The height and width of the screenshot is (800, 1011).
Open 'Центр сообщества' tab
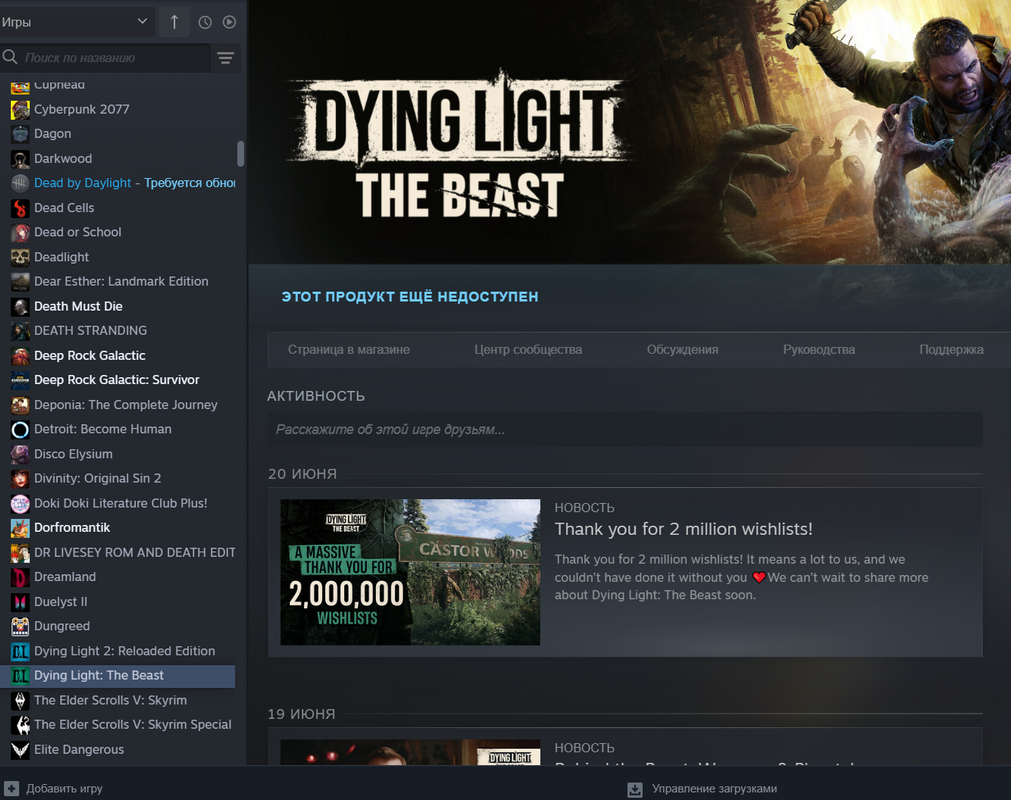tap(528, 349)
